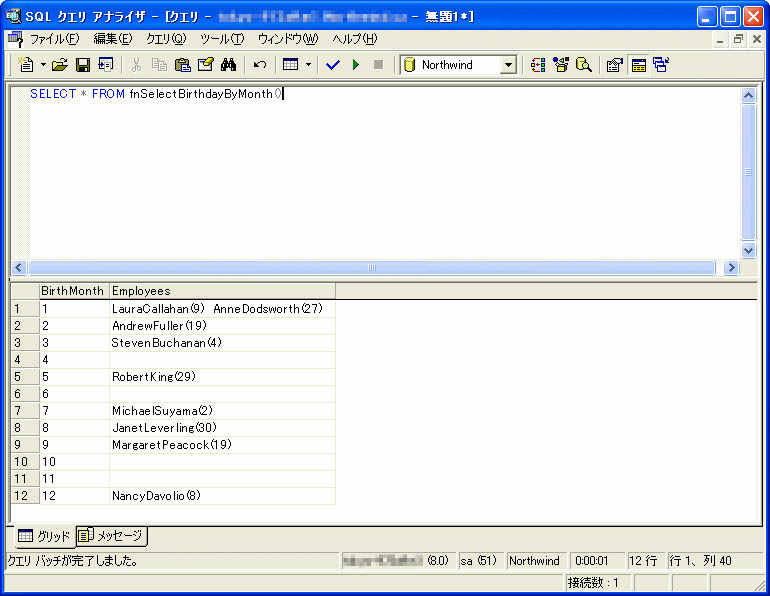770x596 pixels.
Task: Run the query with the green play icon
Action: click(x=356, y=65)
